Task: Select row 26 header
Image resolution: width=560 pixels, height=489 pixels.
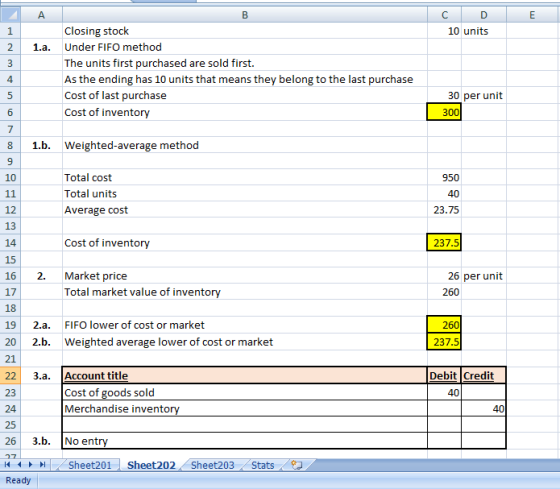Action: [10, 441]
